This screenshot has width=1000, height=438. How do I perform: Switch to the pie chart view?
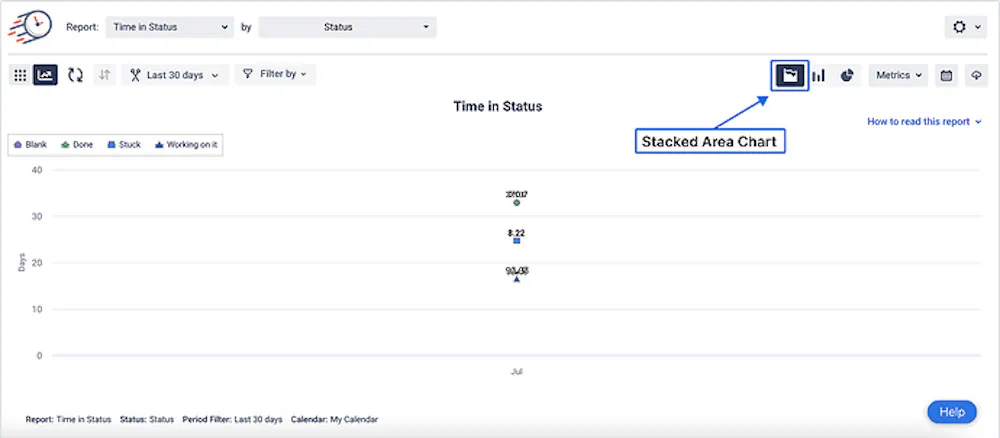[847, 75]
